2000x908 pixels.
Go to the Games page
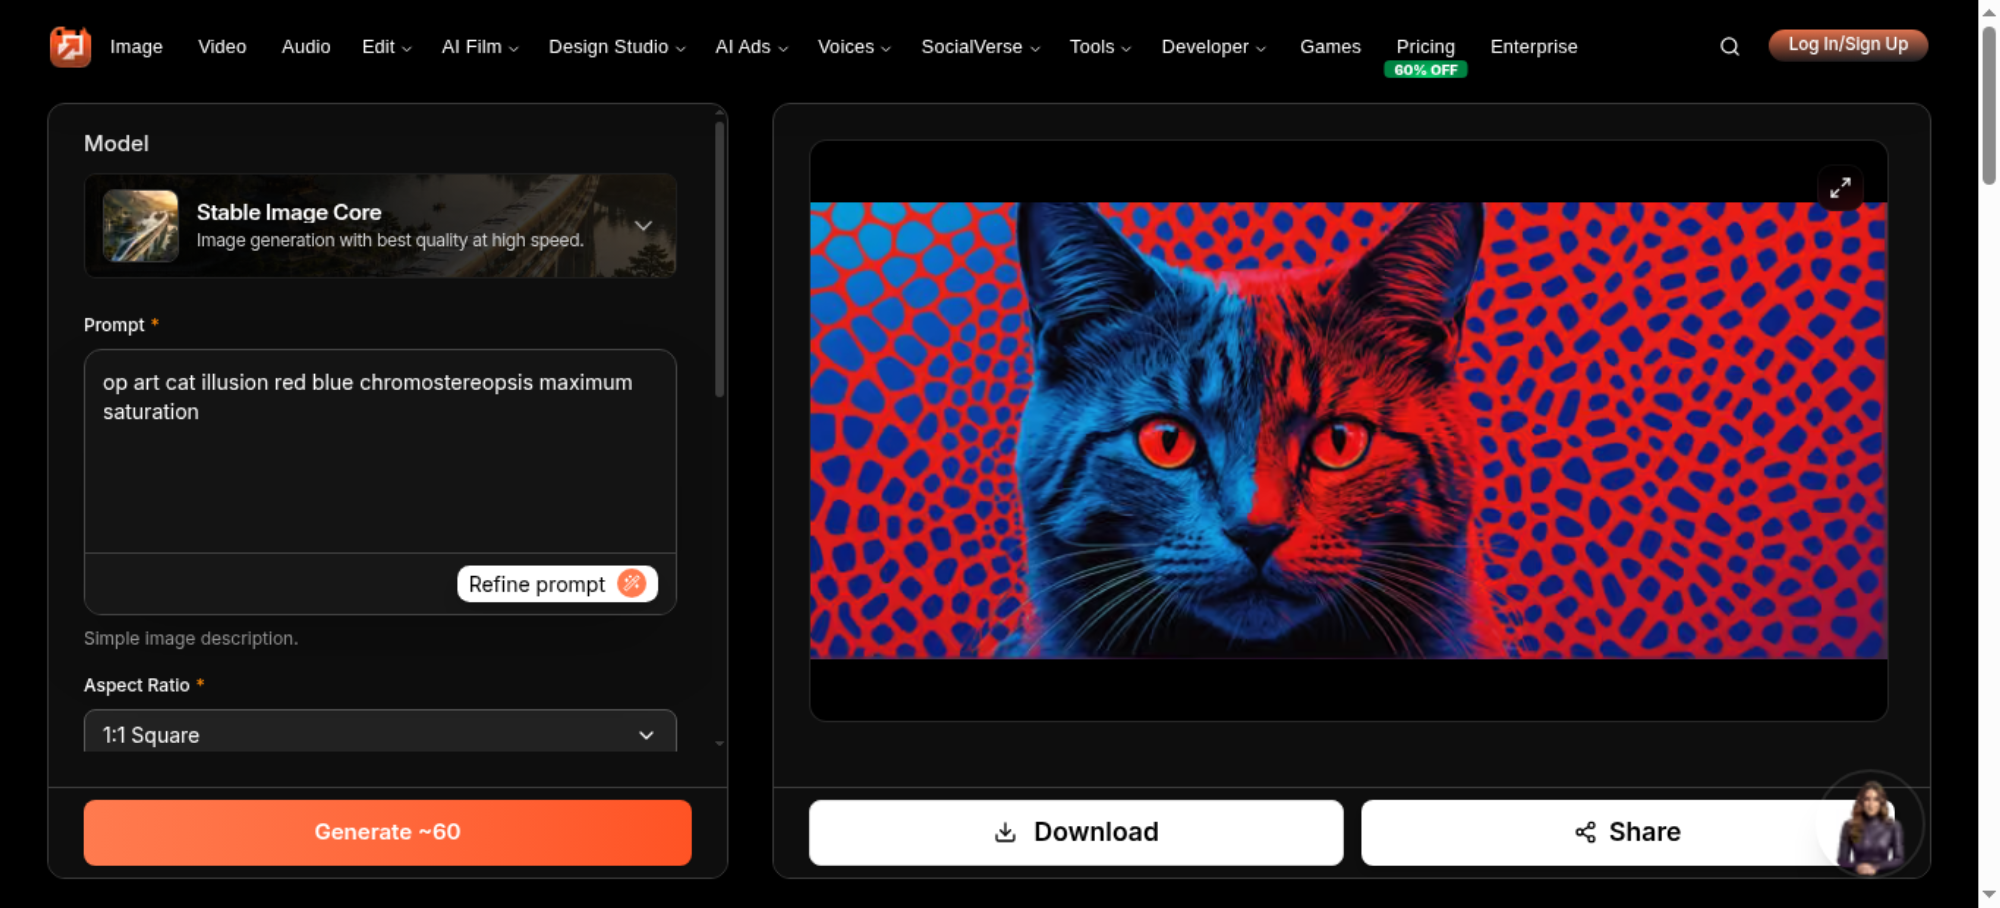[1330, 46]
